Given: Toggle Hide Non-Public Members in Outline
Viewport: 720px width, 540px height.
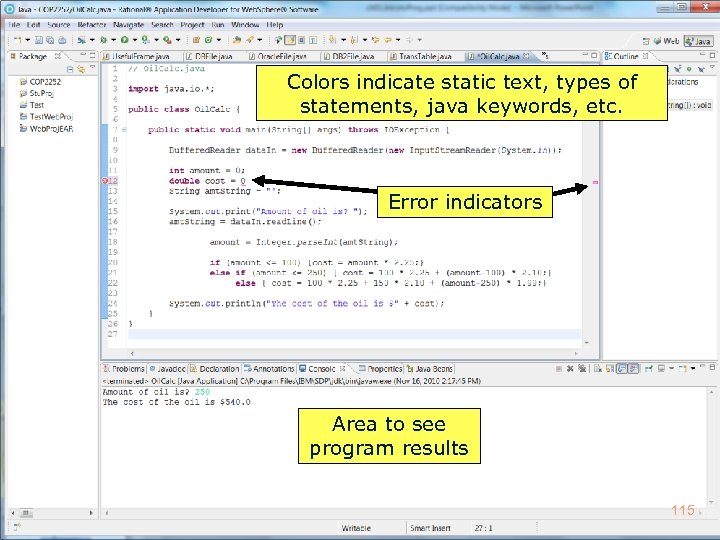Looking at the screenshot, I should point(689,69).
